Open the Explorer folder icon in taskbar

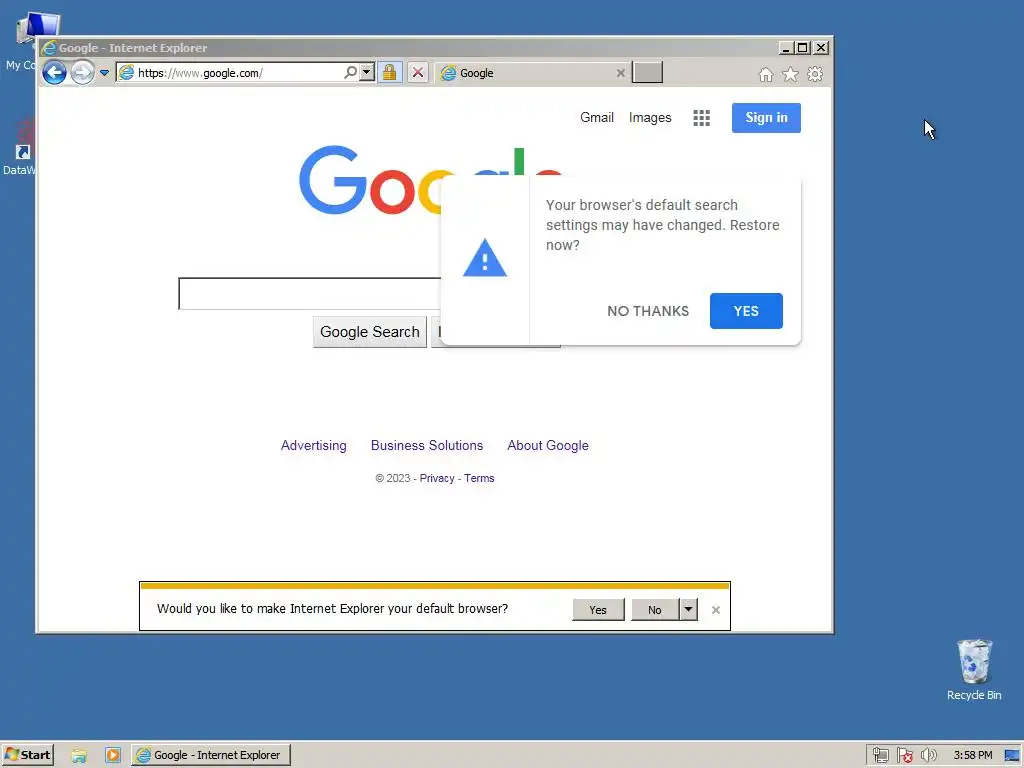[x=79, y=756]
